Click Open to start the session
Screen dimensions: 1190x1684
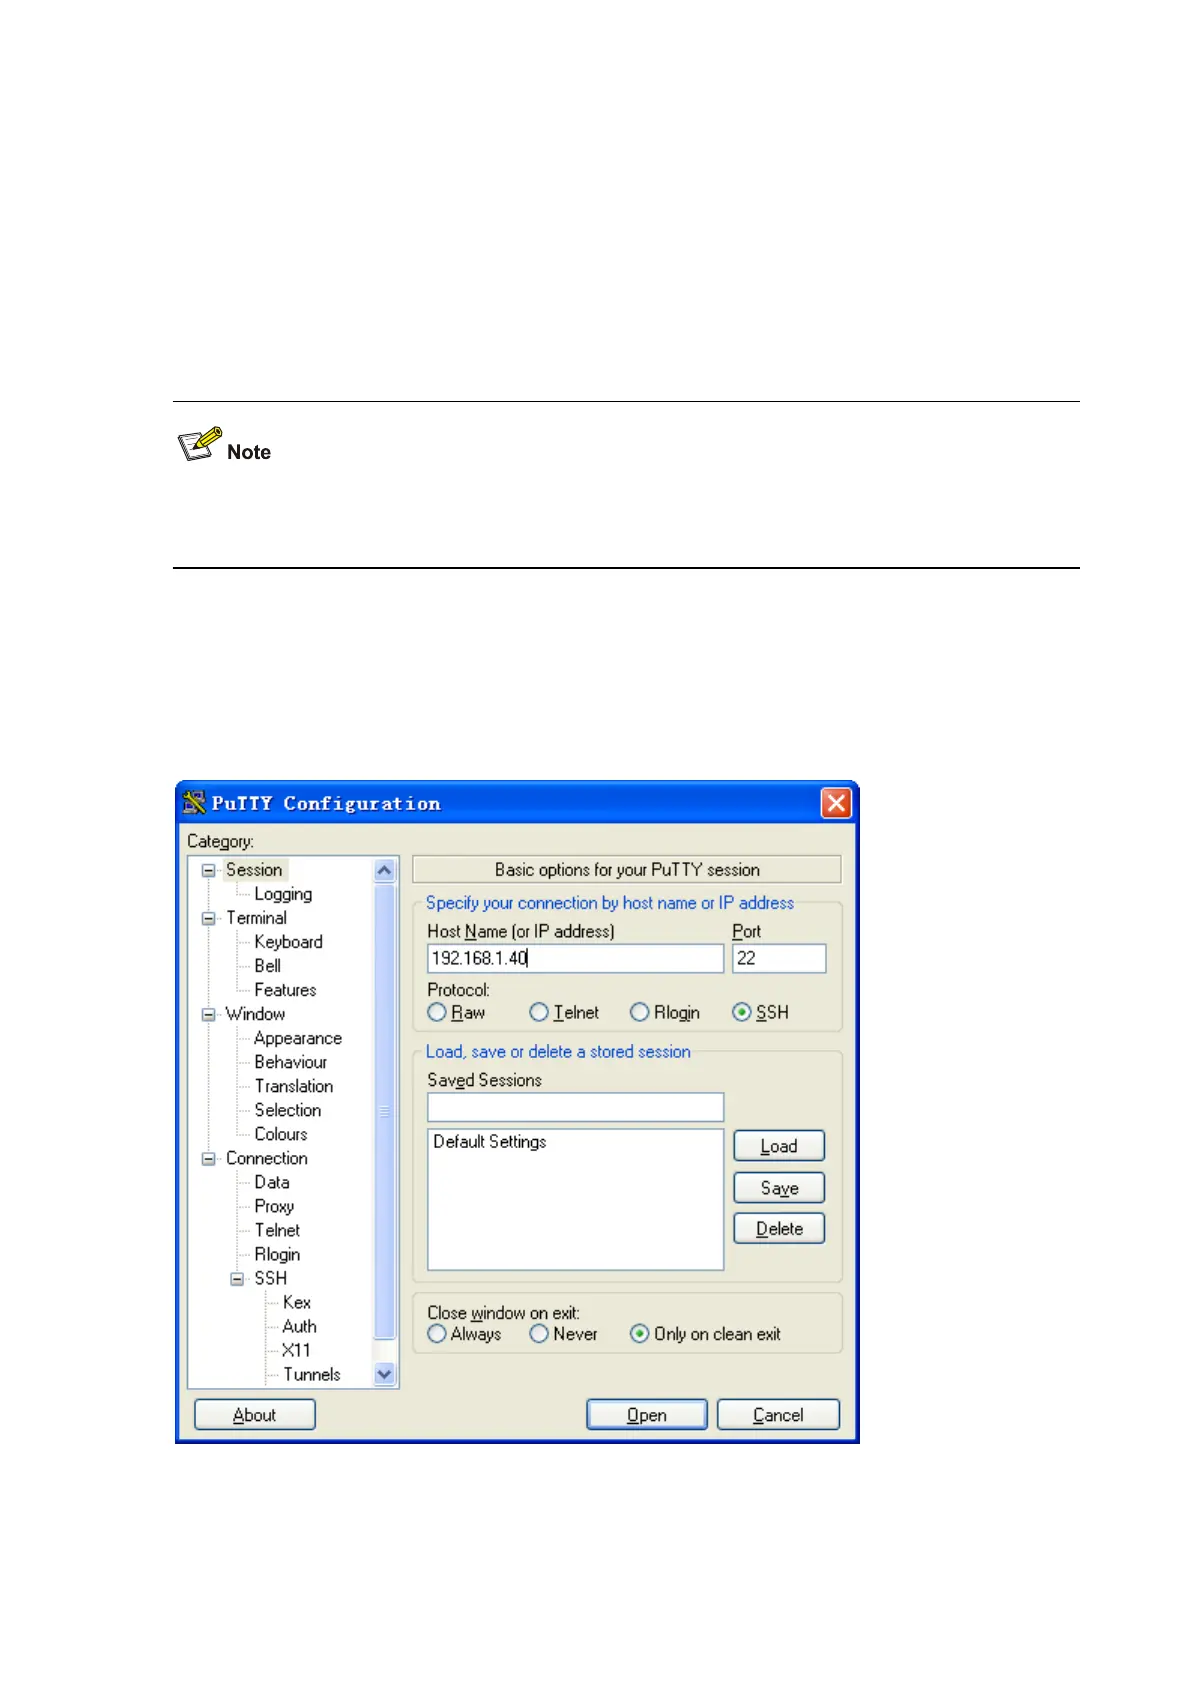coord(647,1415)
